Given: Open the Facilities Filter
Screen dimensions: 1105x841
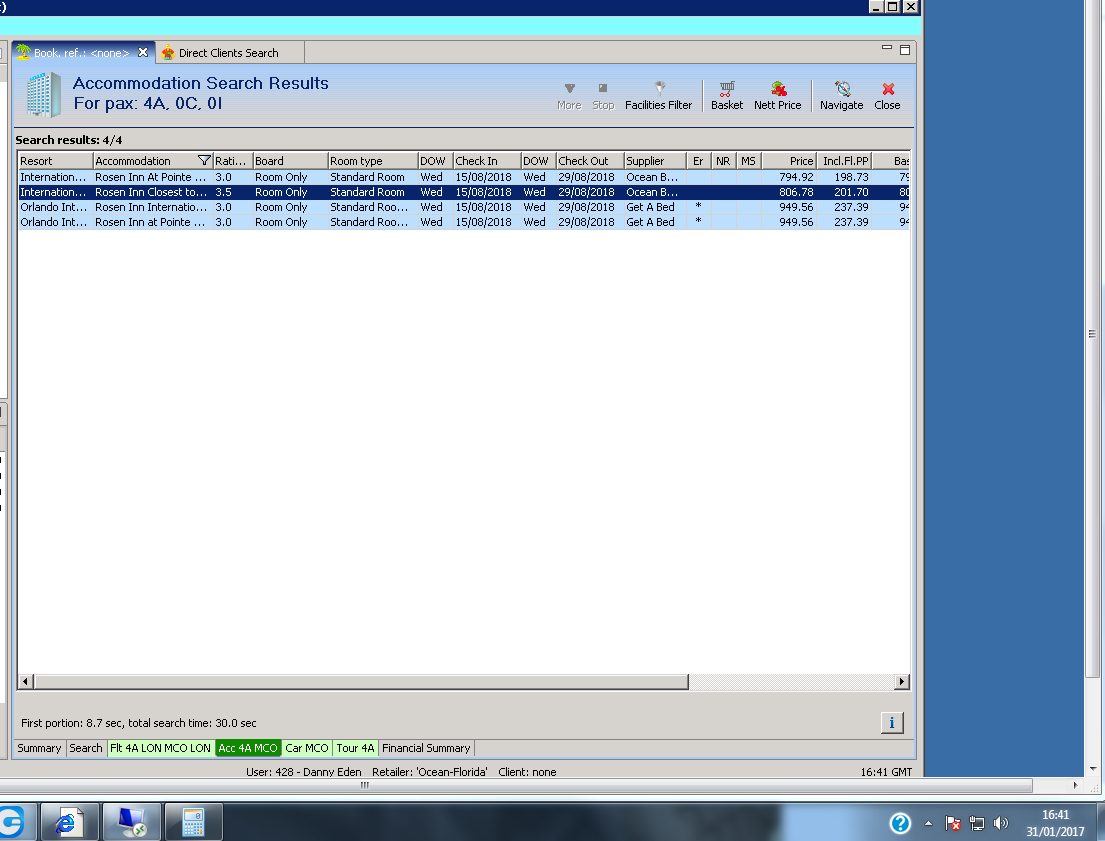Looking at the screenshot, I should click(658, 96).
